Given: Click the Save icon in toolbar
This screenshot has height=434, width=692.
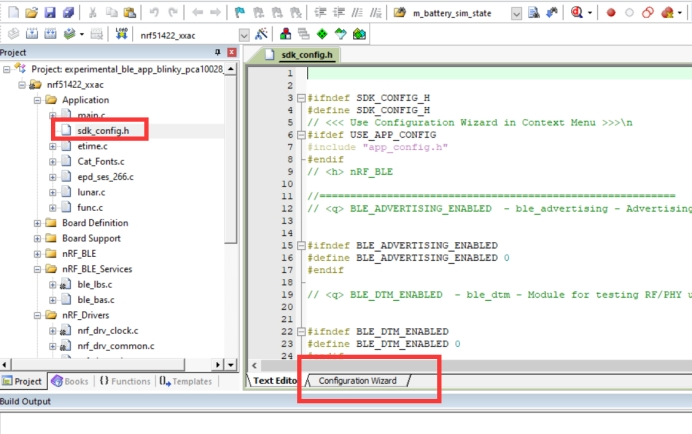Looking at the screenshot, I should pyautogui.click(x=49, y=13).
